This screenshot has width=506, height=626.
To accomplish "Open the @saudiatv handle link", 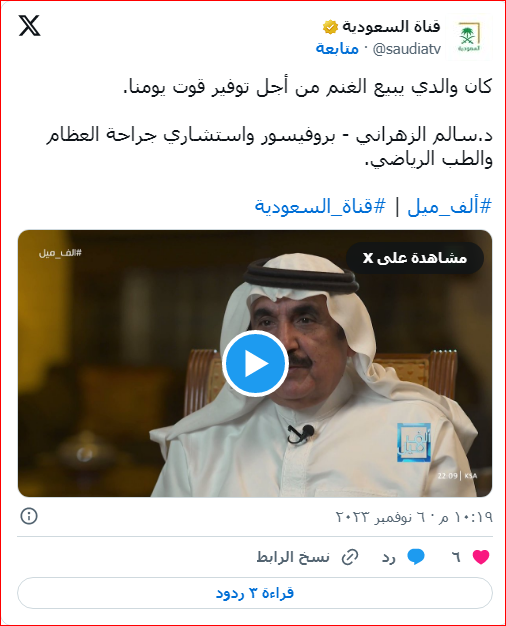I will click(407, 49).
